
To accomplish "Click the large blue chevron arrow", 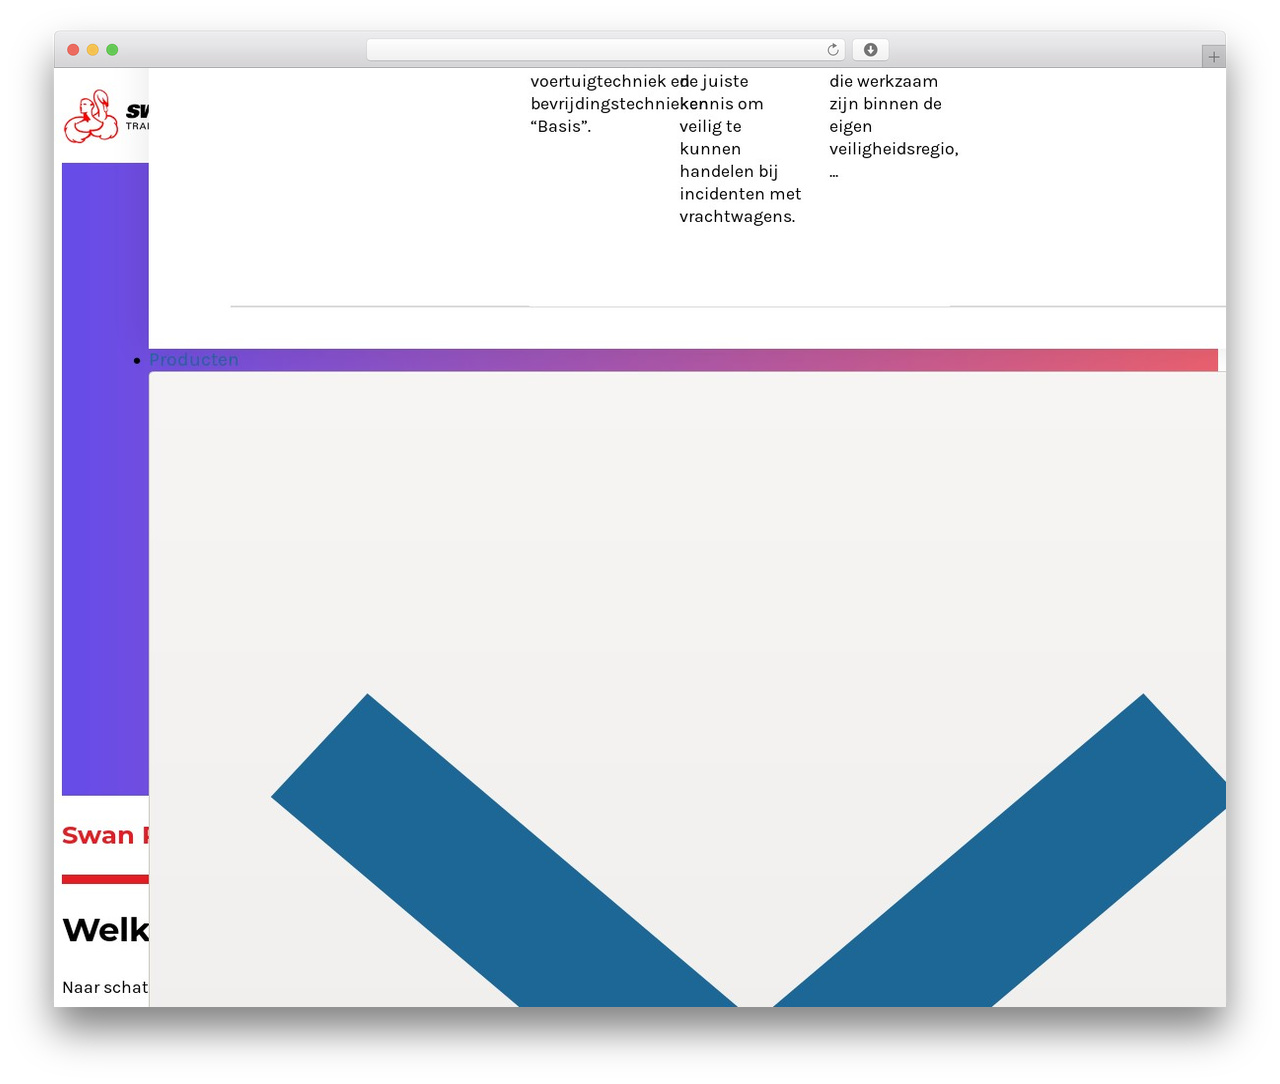I will tap(748, 850).
